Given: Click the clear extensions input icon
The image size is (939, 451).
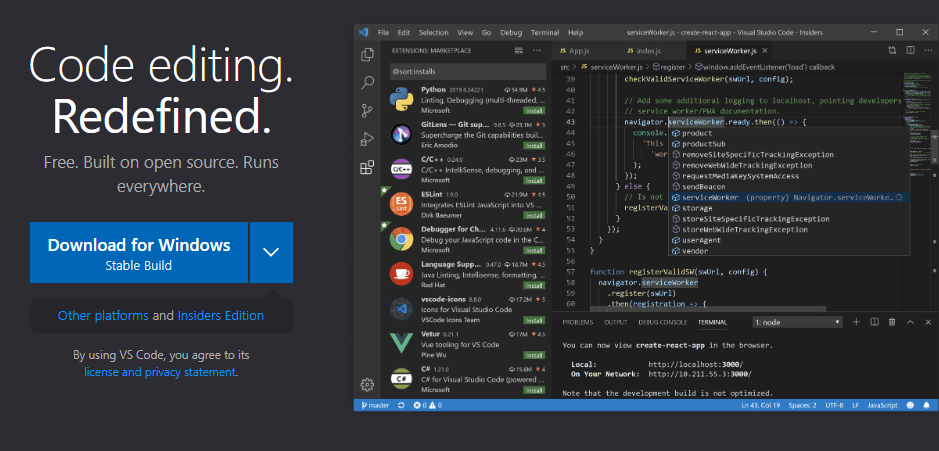Looking at the screenshot, I should 519,50.
